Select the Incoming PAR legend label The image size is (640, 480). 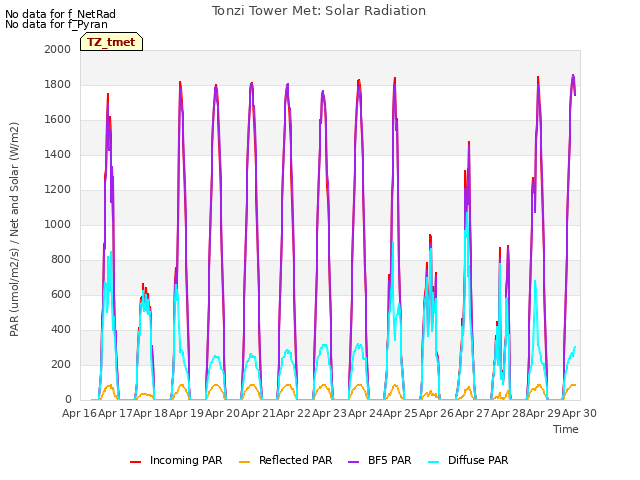click(x=186, y=460)
